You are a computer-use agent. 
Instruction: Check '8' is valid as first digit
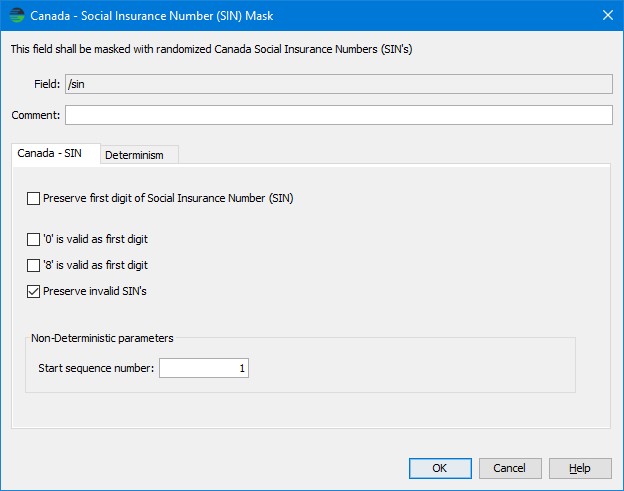33,265
